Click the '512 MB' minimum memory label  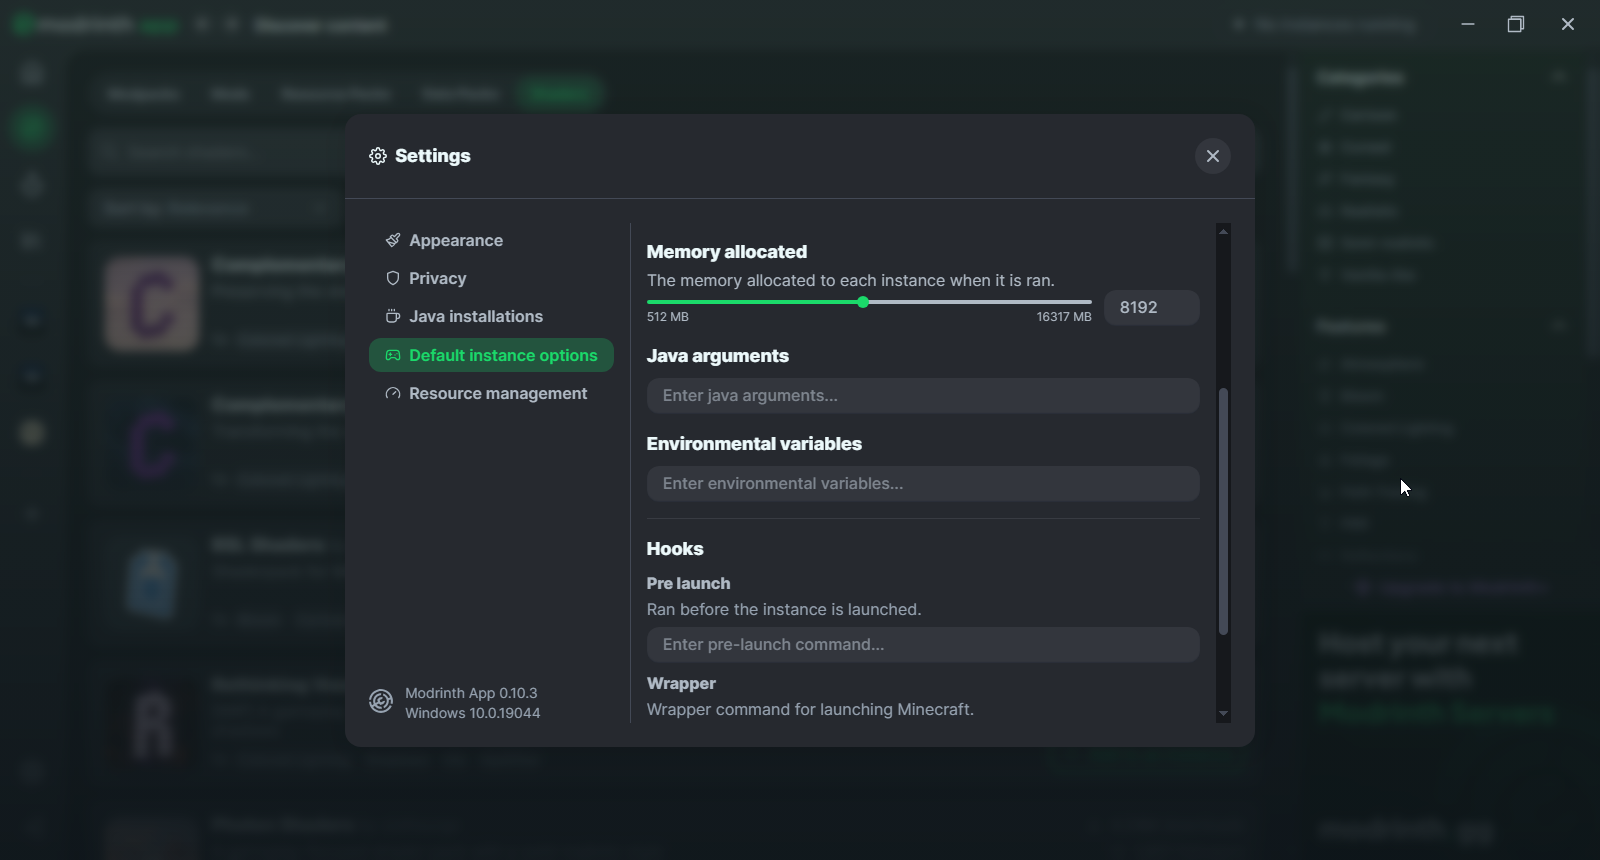tap(668, 317)
